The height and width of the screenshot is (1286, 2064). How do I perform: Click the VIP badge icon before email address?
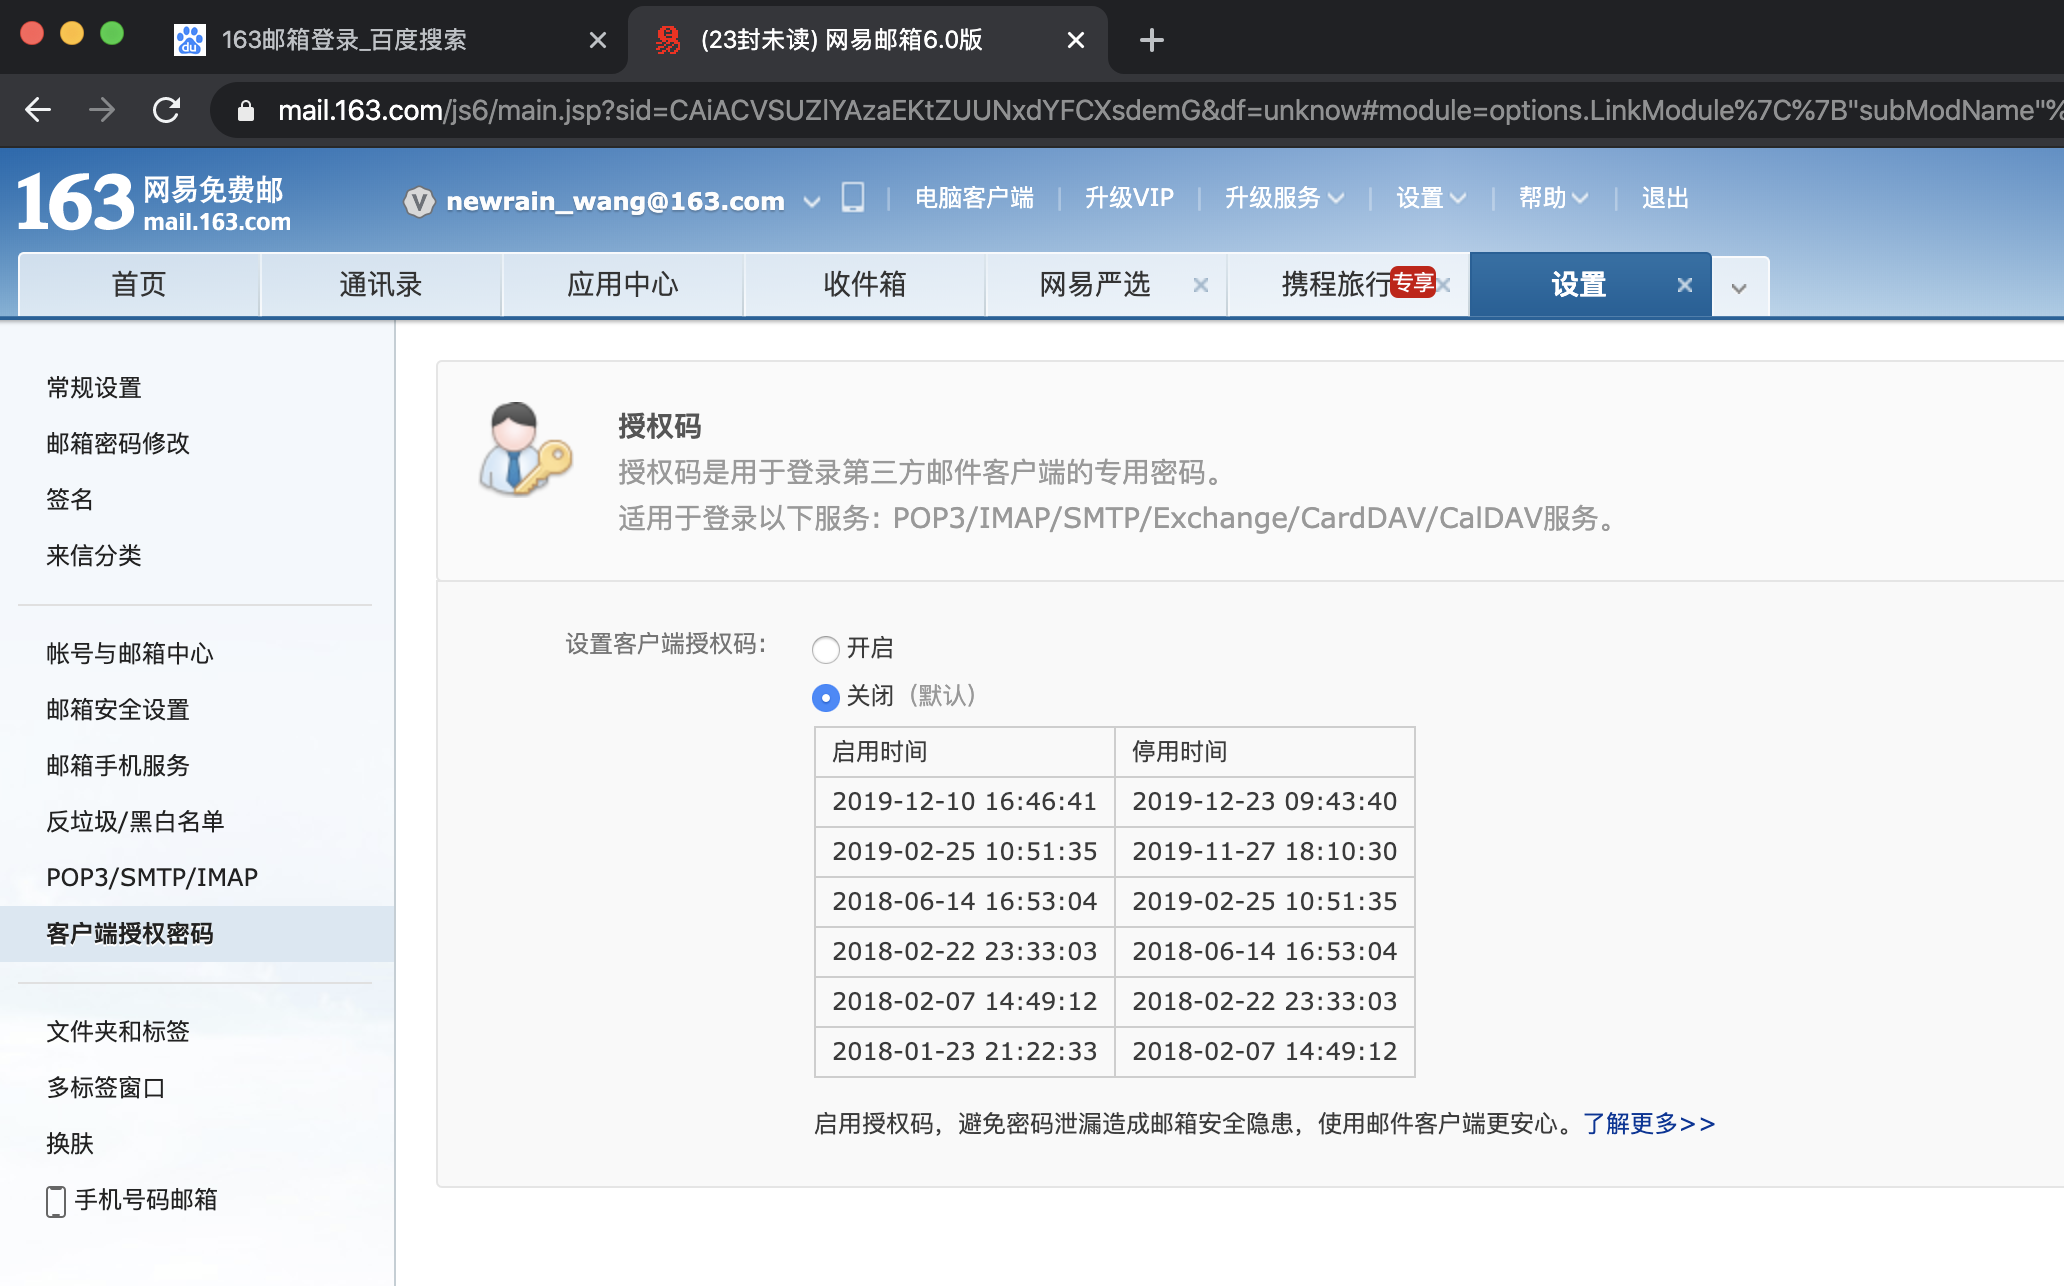click(x=419, y=201)
